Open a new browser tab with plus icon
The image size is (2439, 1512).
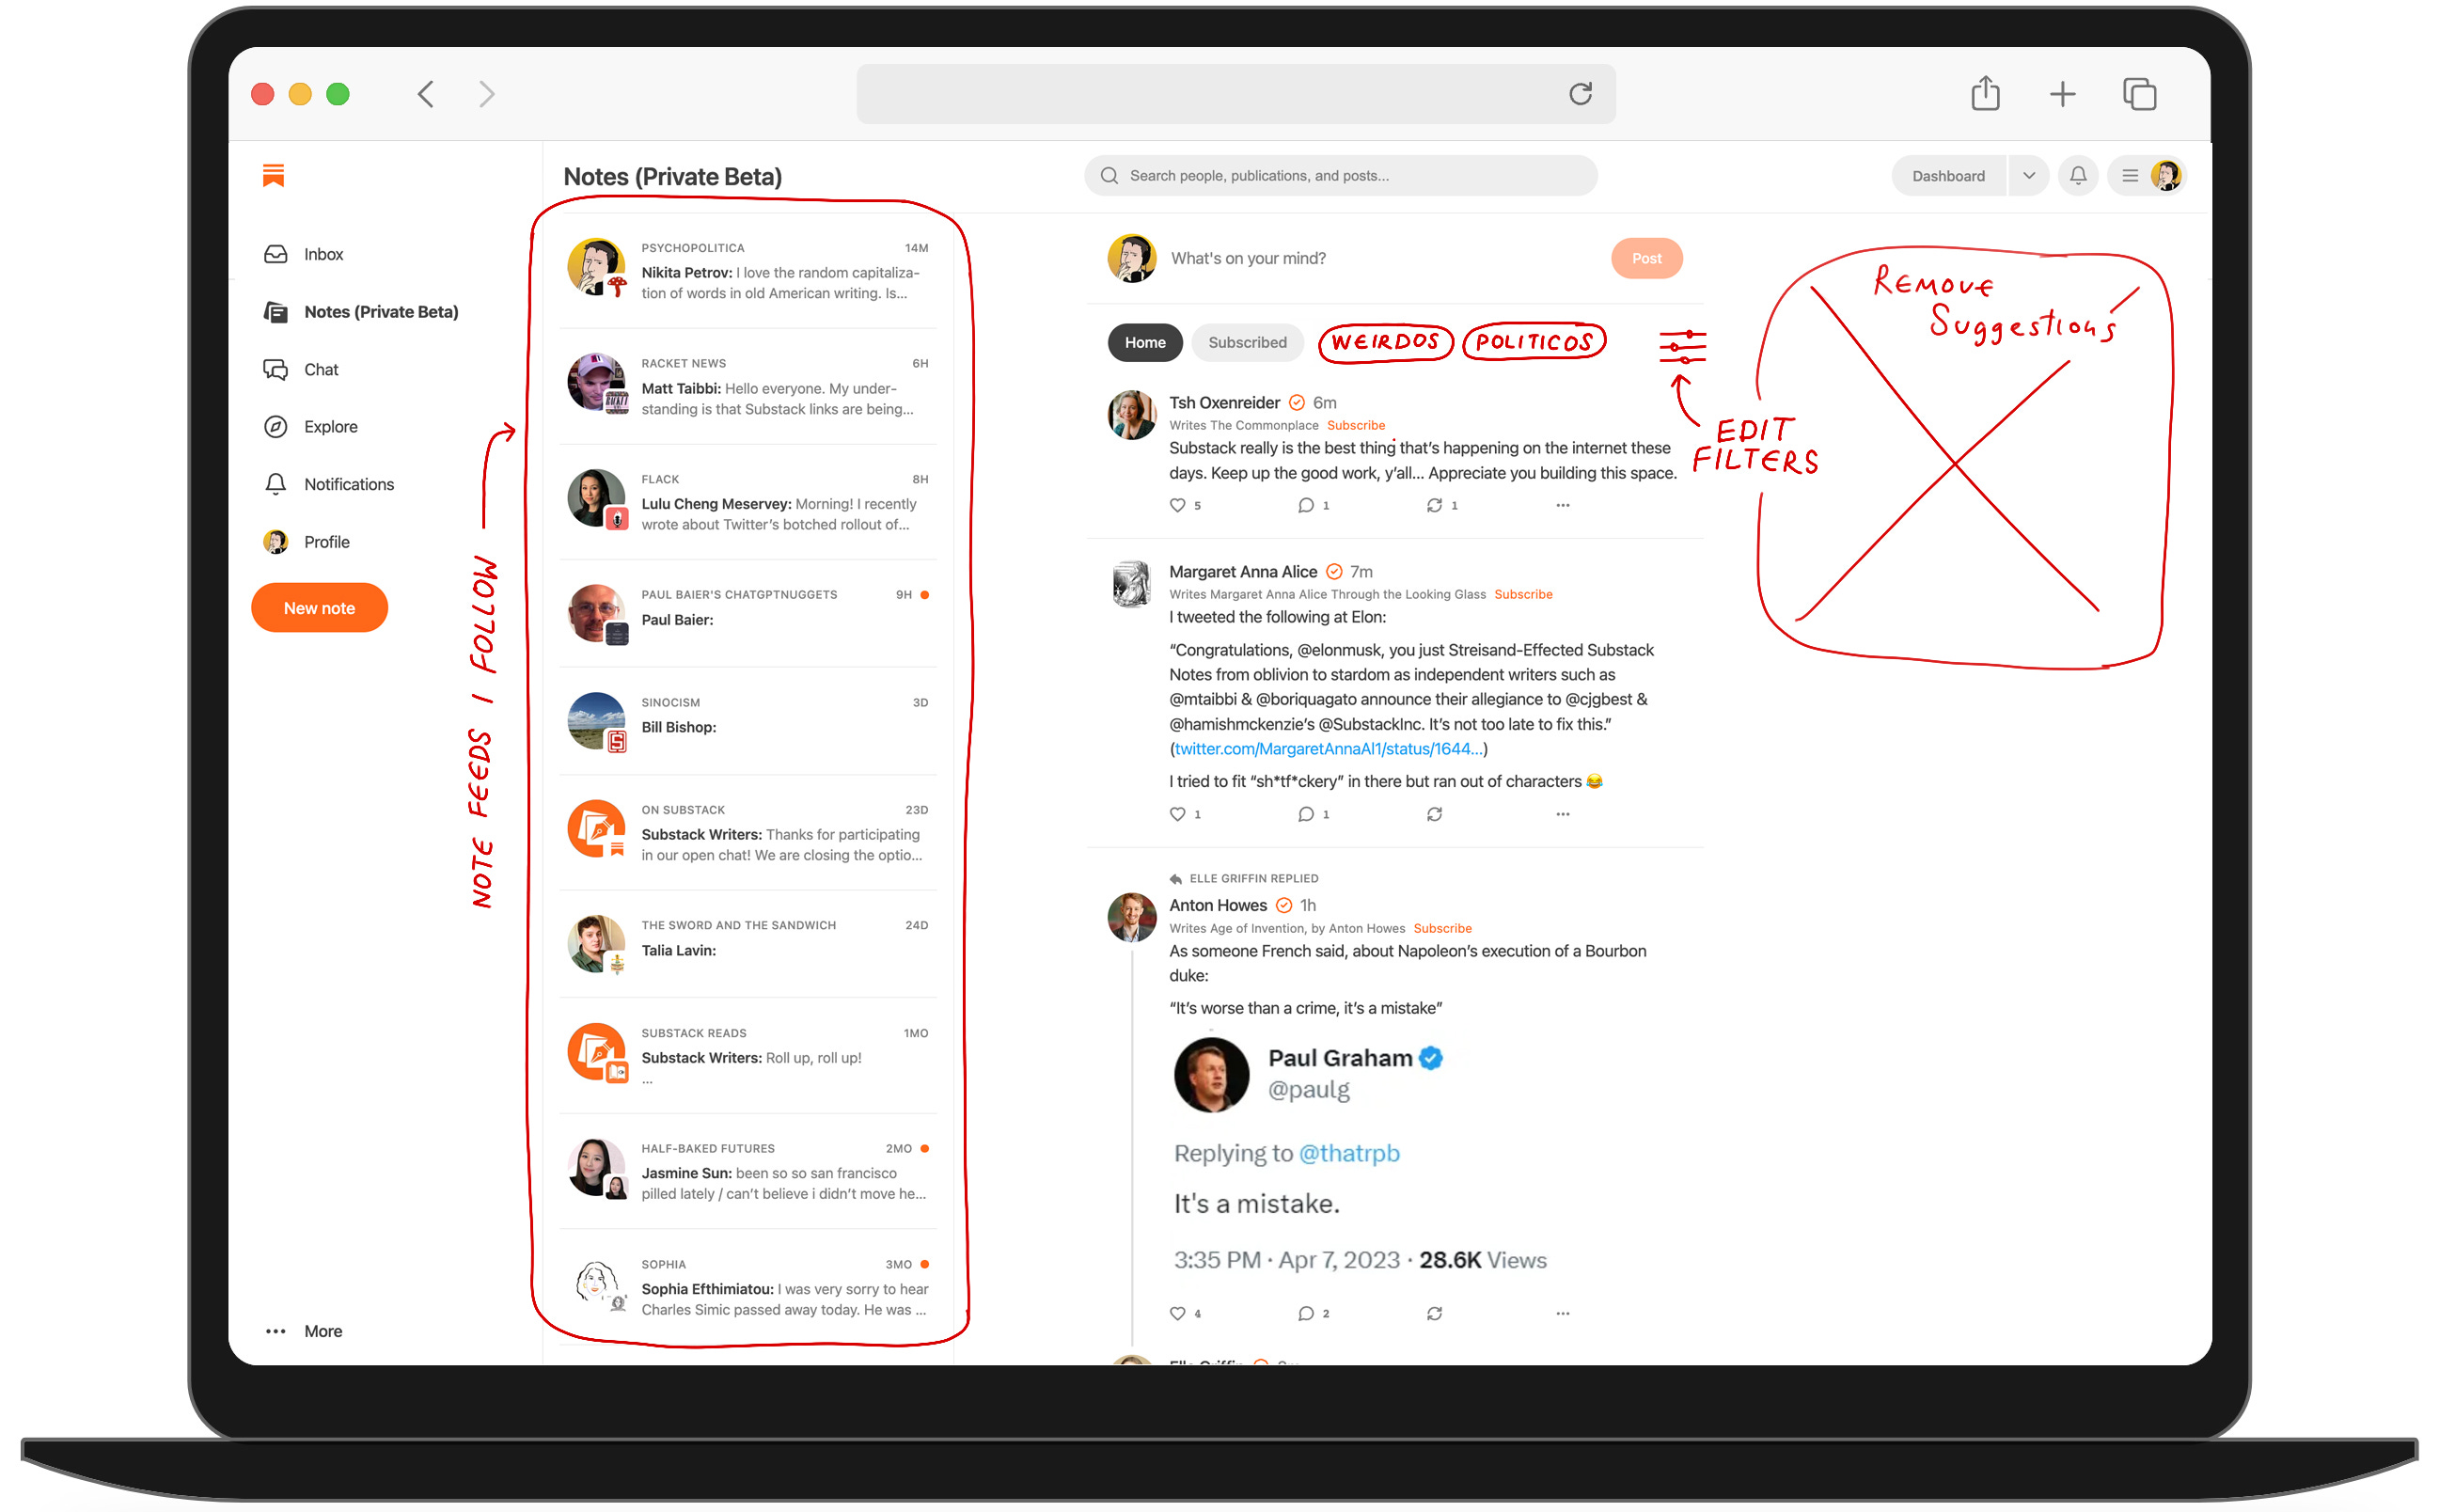pyautogui.click(x=2062, y=95)
